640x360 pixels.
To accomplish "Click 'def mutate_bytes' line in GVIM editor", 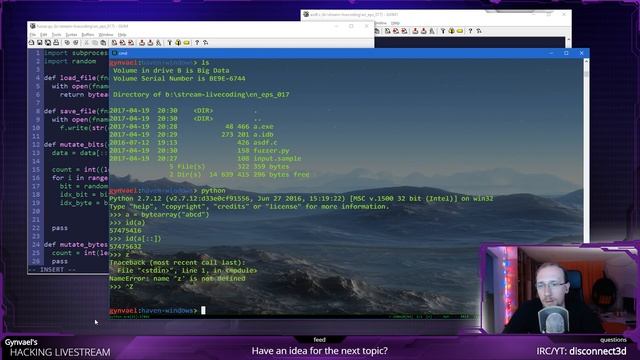I will pos(76,244).
